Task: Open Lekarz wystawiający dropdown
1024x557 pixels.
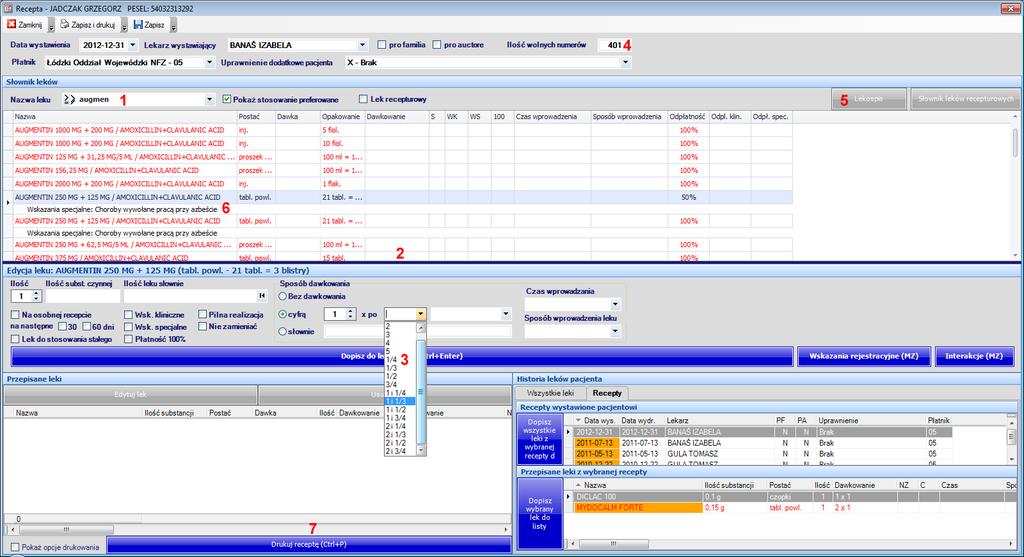Action: click(362, 45)
